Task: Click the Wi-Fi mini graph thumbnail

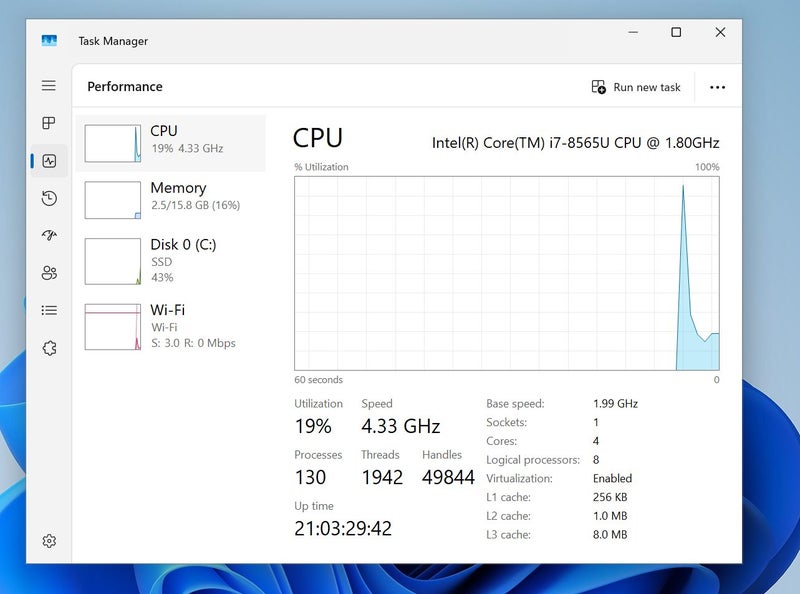Action: [113, 327]
